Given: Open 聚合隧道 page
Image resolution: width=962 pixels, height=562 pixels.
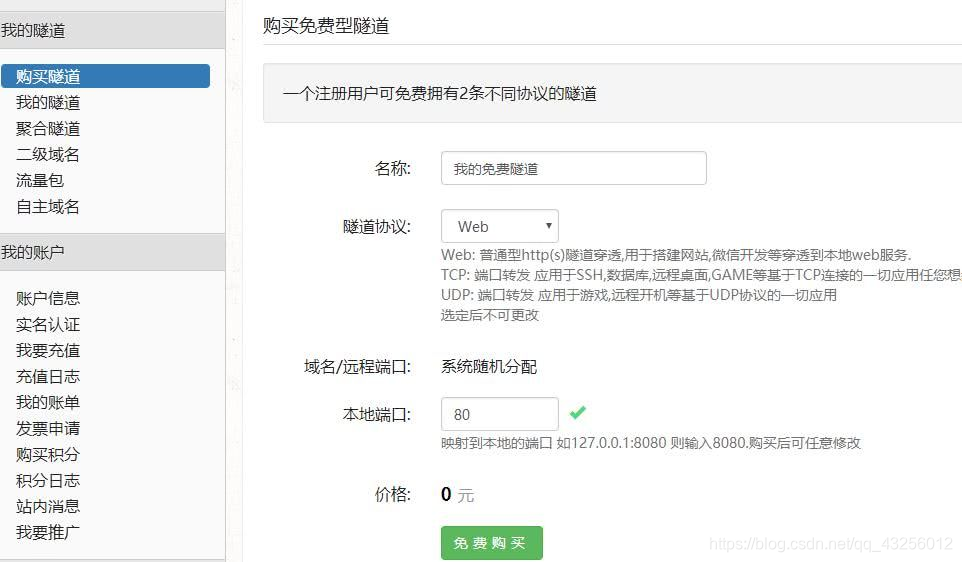Looking at the screenshot, I should [x=48, y=128].
